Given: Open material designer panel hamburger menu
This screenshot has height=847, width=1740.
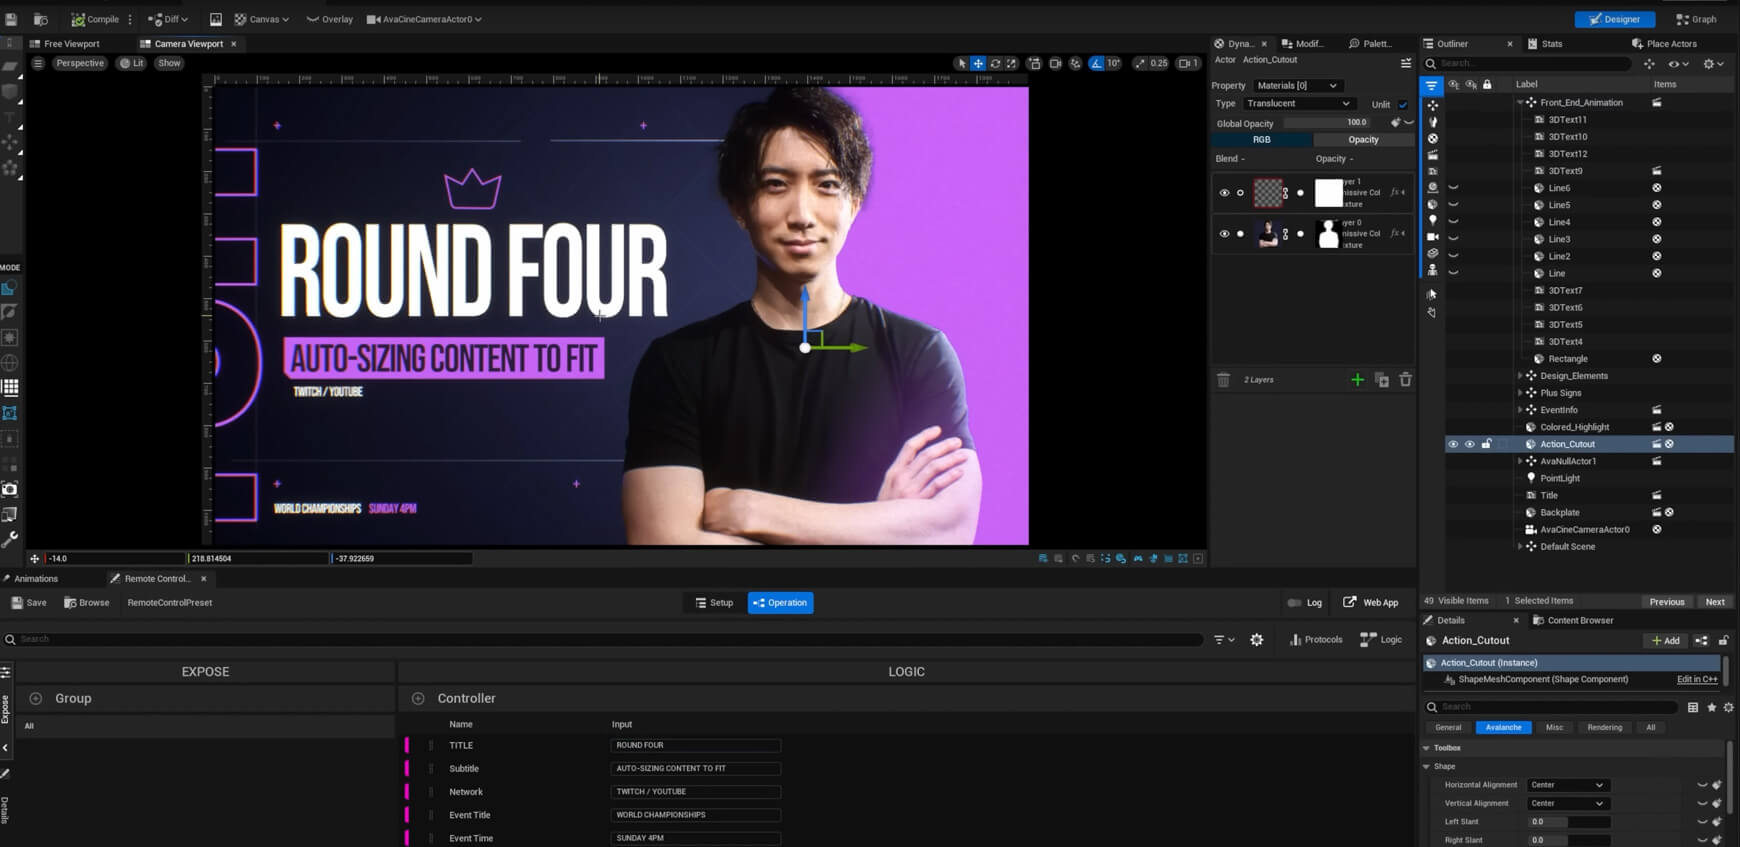Looking at the screenshot, I should coord(1405,63).
